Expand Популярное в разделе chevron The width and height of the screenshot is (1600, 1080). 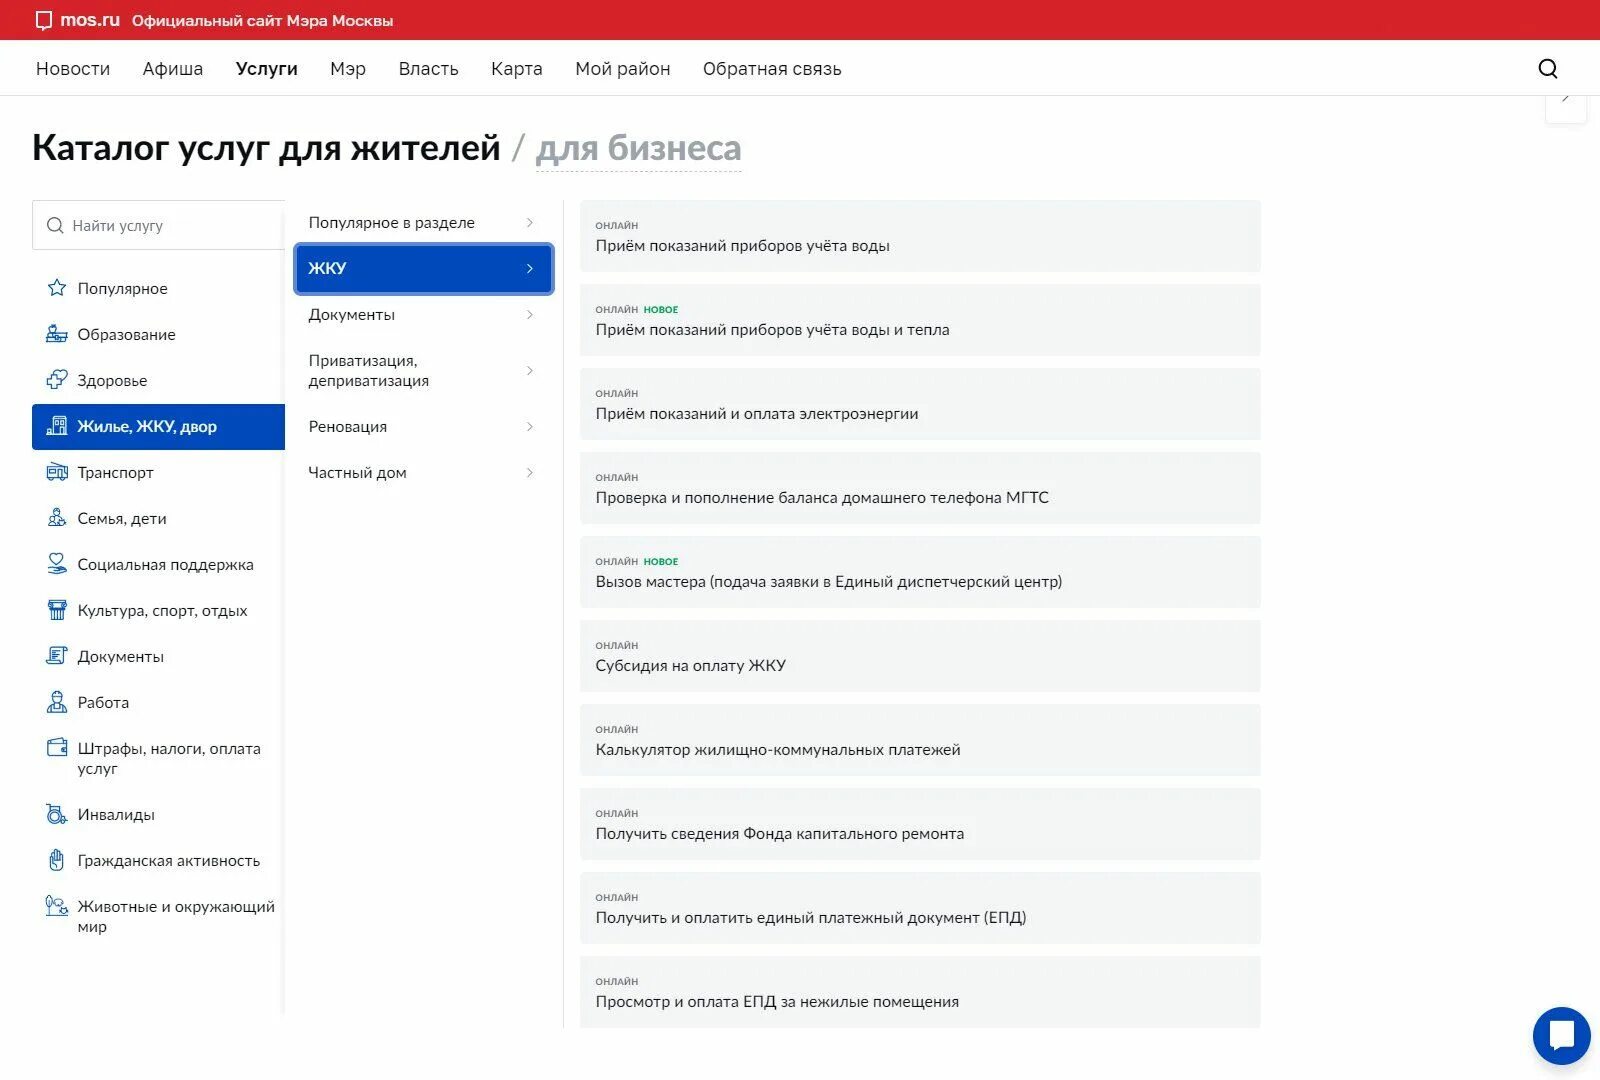point(530,222)
